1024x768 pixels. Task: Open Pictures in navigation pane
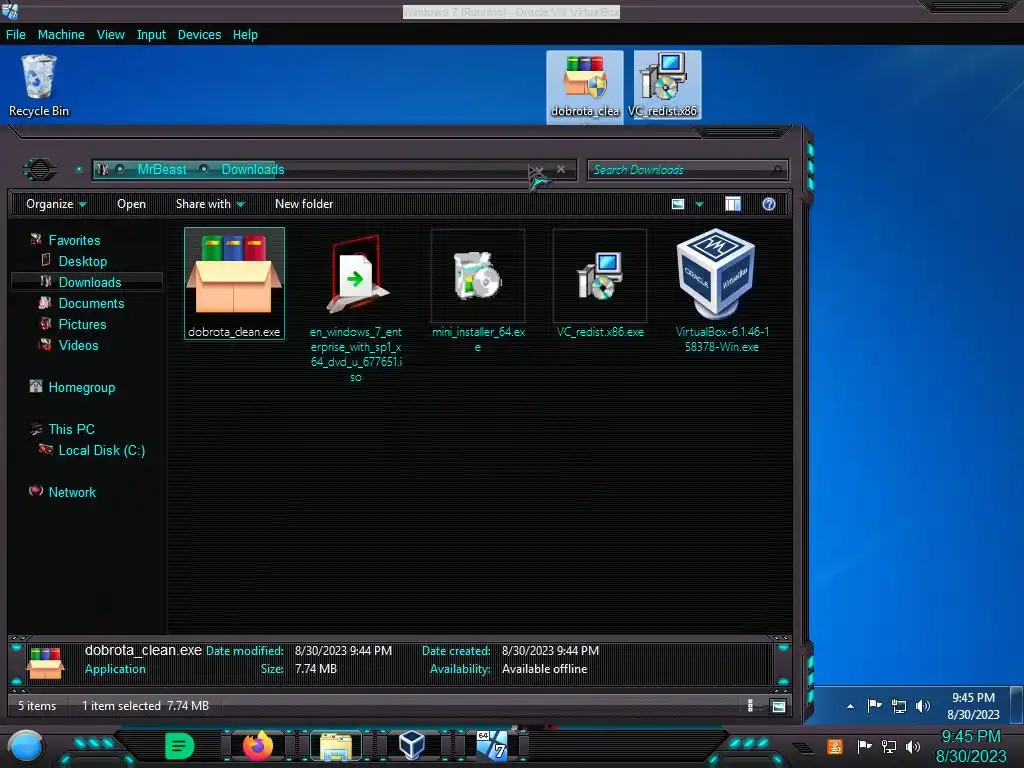point(82,324)
